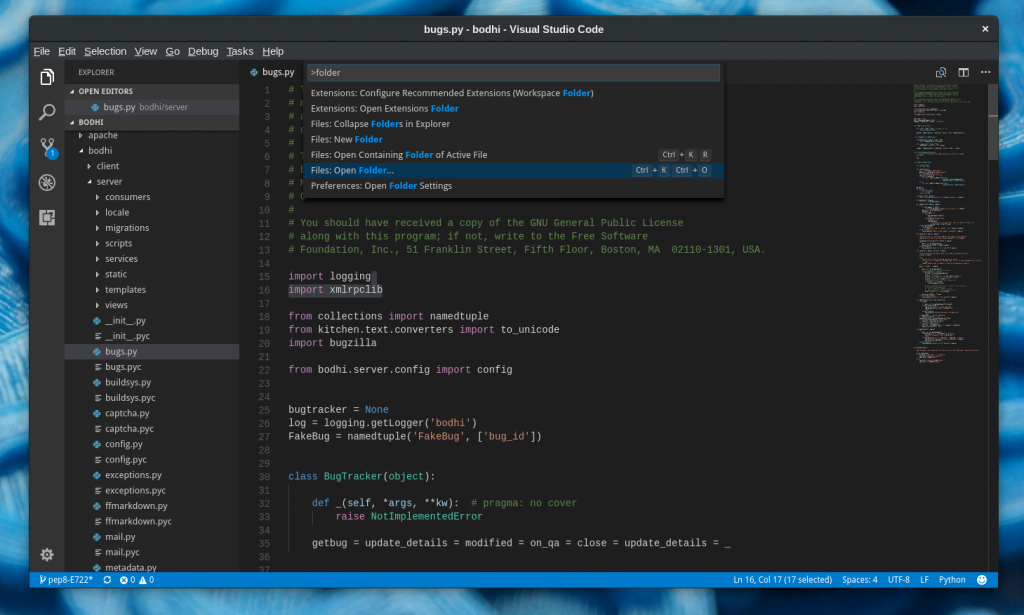Open the settings gear at bottom of sidebar
The height and width of the screenshot is (615, 1024).
coord(46,554)
